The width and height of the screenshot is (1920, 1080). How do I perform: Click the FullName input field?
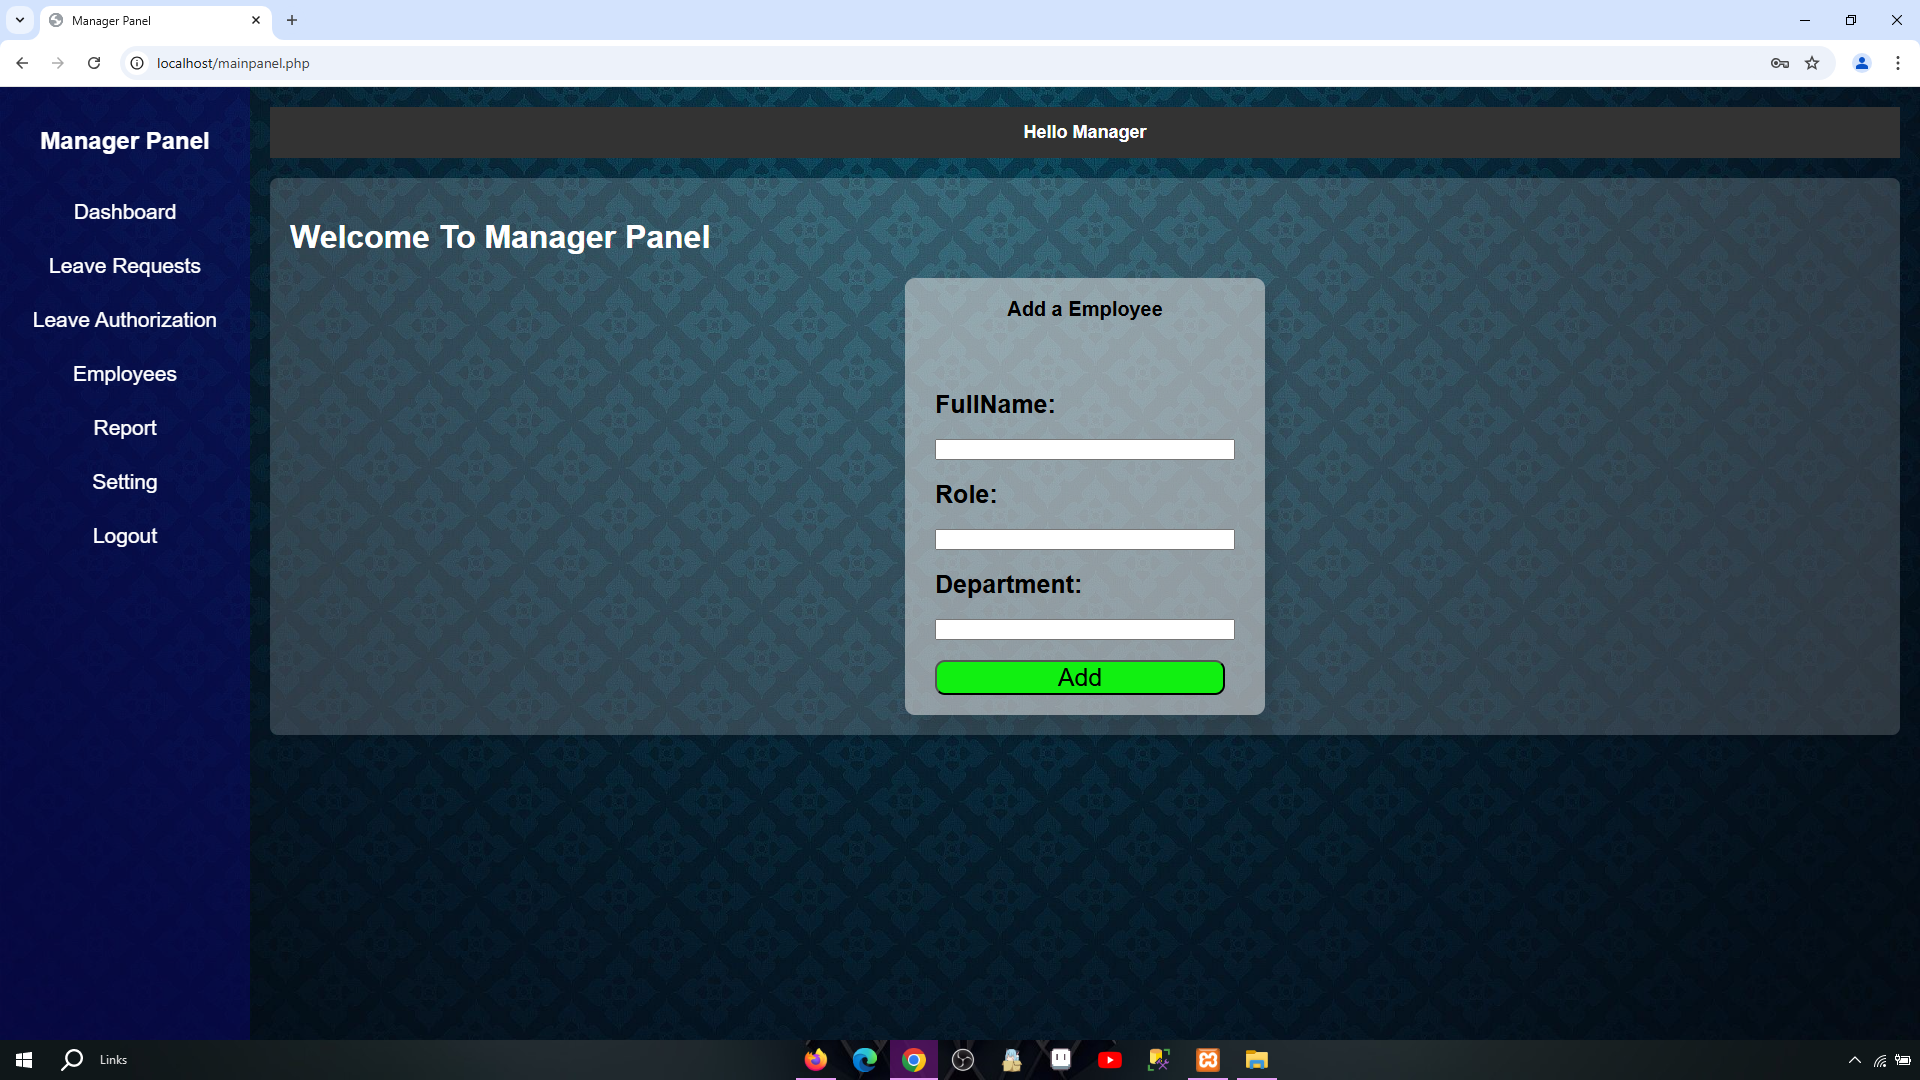tap(1084, 449)
